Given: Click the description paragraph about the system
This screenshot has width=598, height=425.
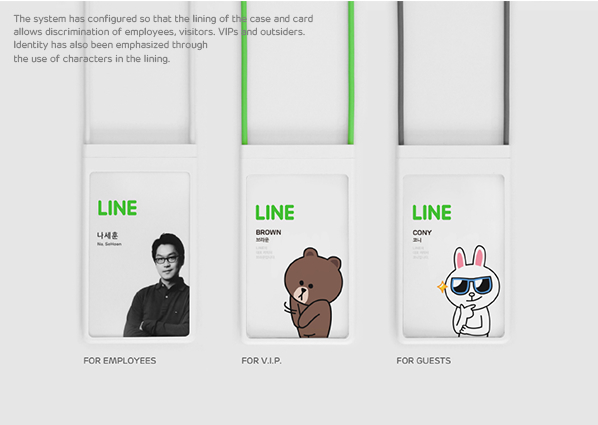Looking at the screenshot, I should coord(163,39).
